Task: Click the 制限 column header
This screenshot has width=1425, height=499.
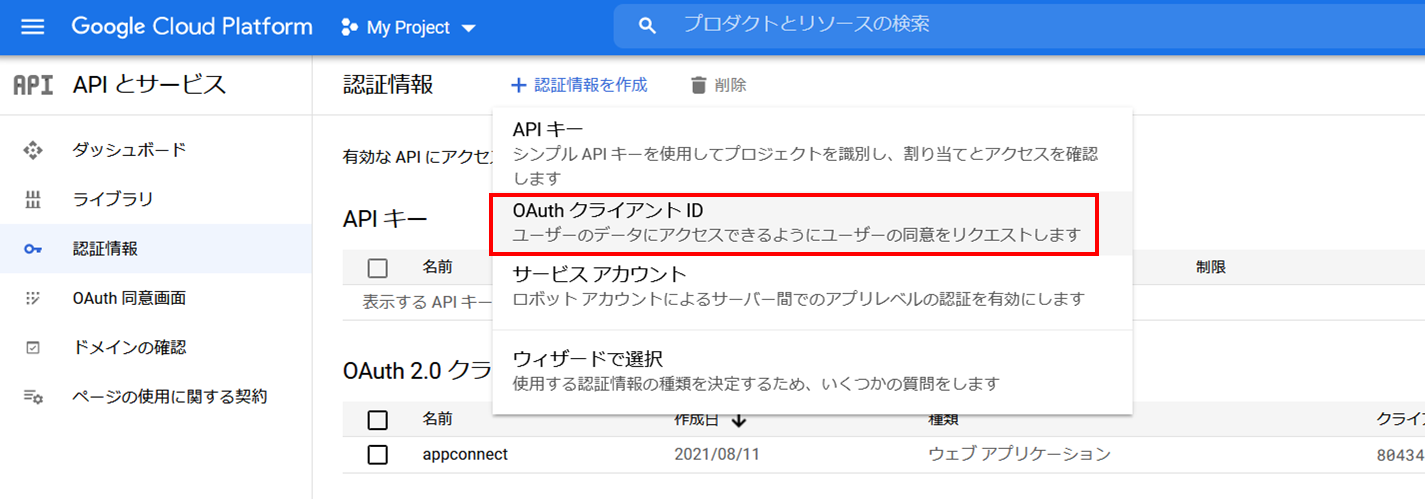Action: click(x=1211, y=267)
